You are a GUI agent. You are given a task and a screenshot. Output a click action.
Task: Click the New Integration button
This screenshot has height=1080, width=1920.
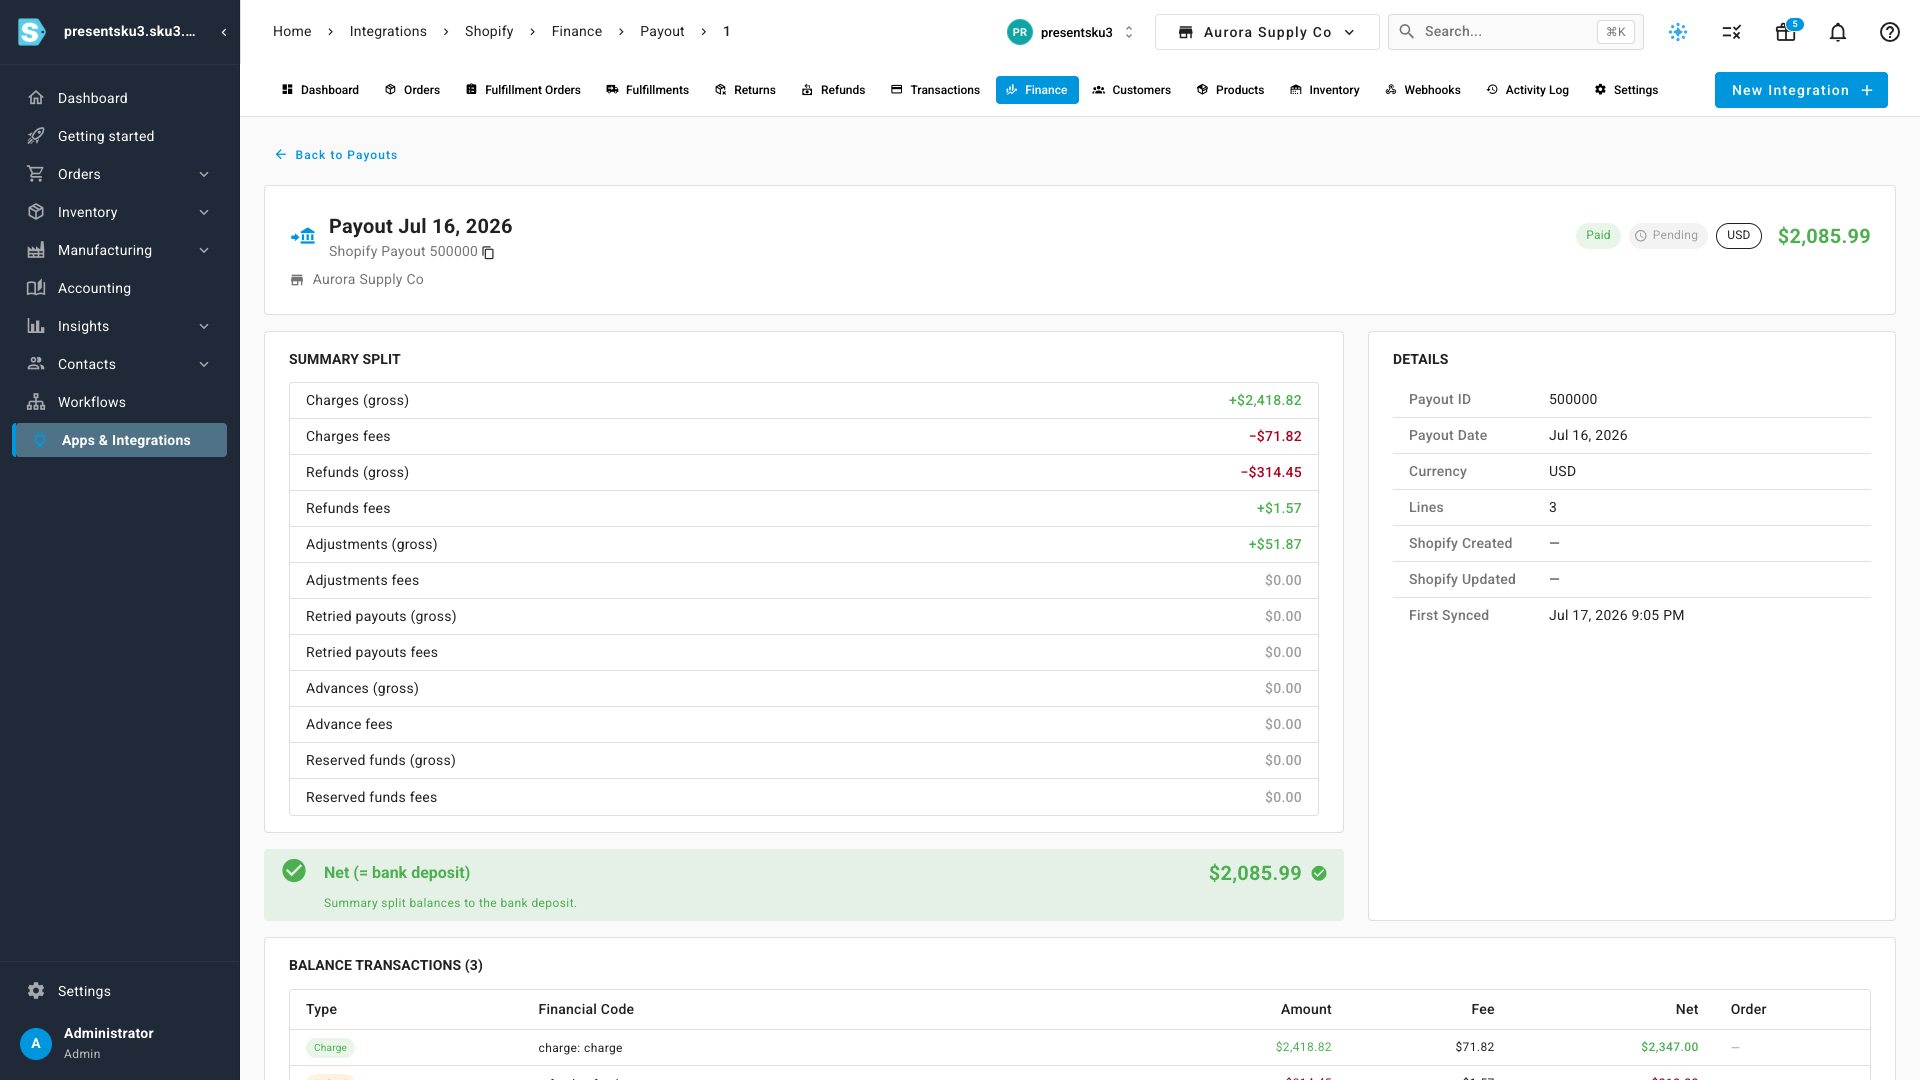tap(1801, 90)
